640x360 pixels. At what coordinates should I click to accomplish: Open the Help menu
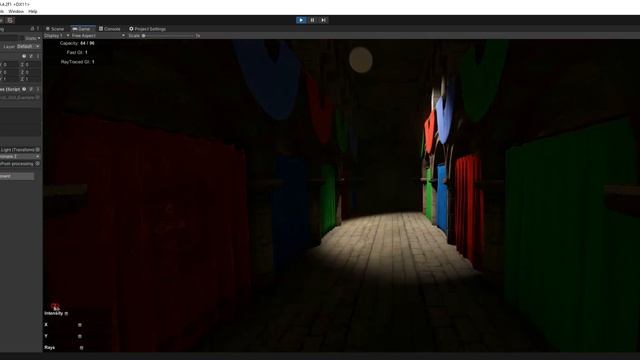pos(33,11)
